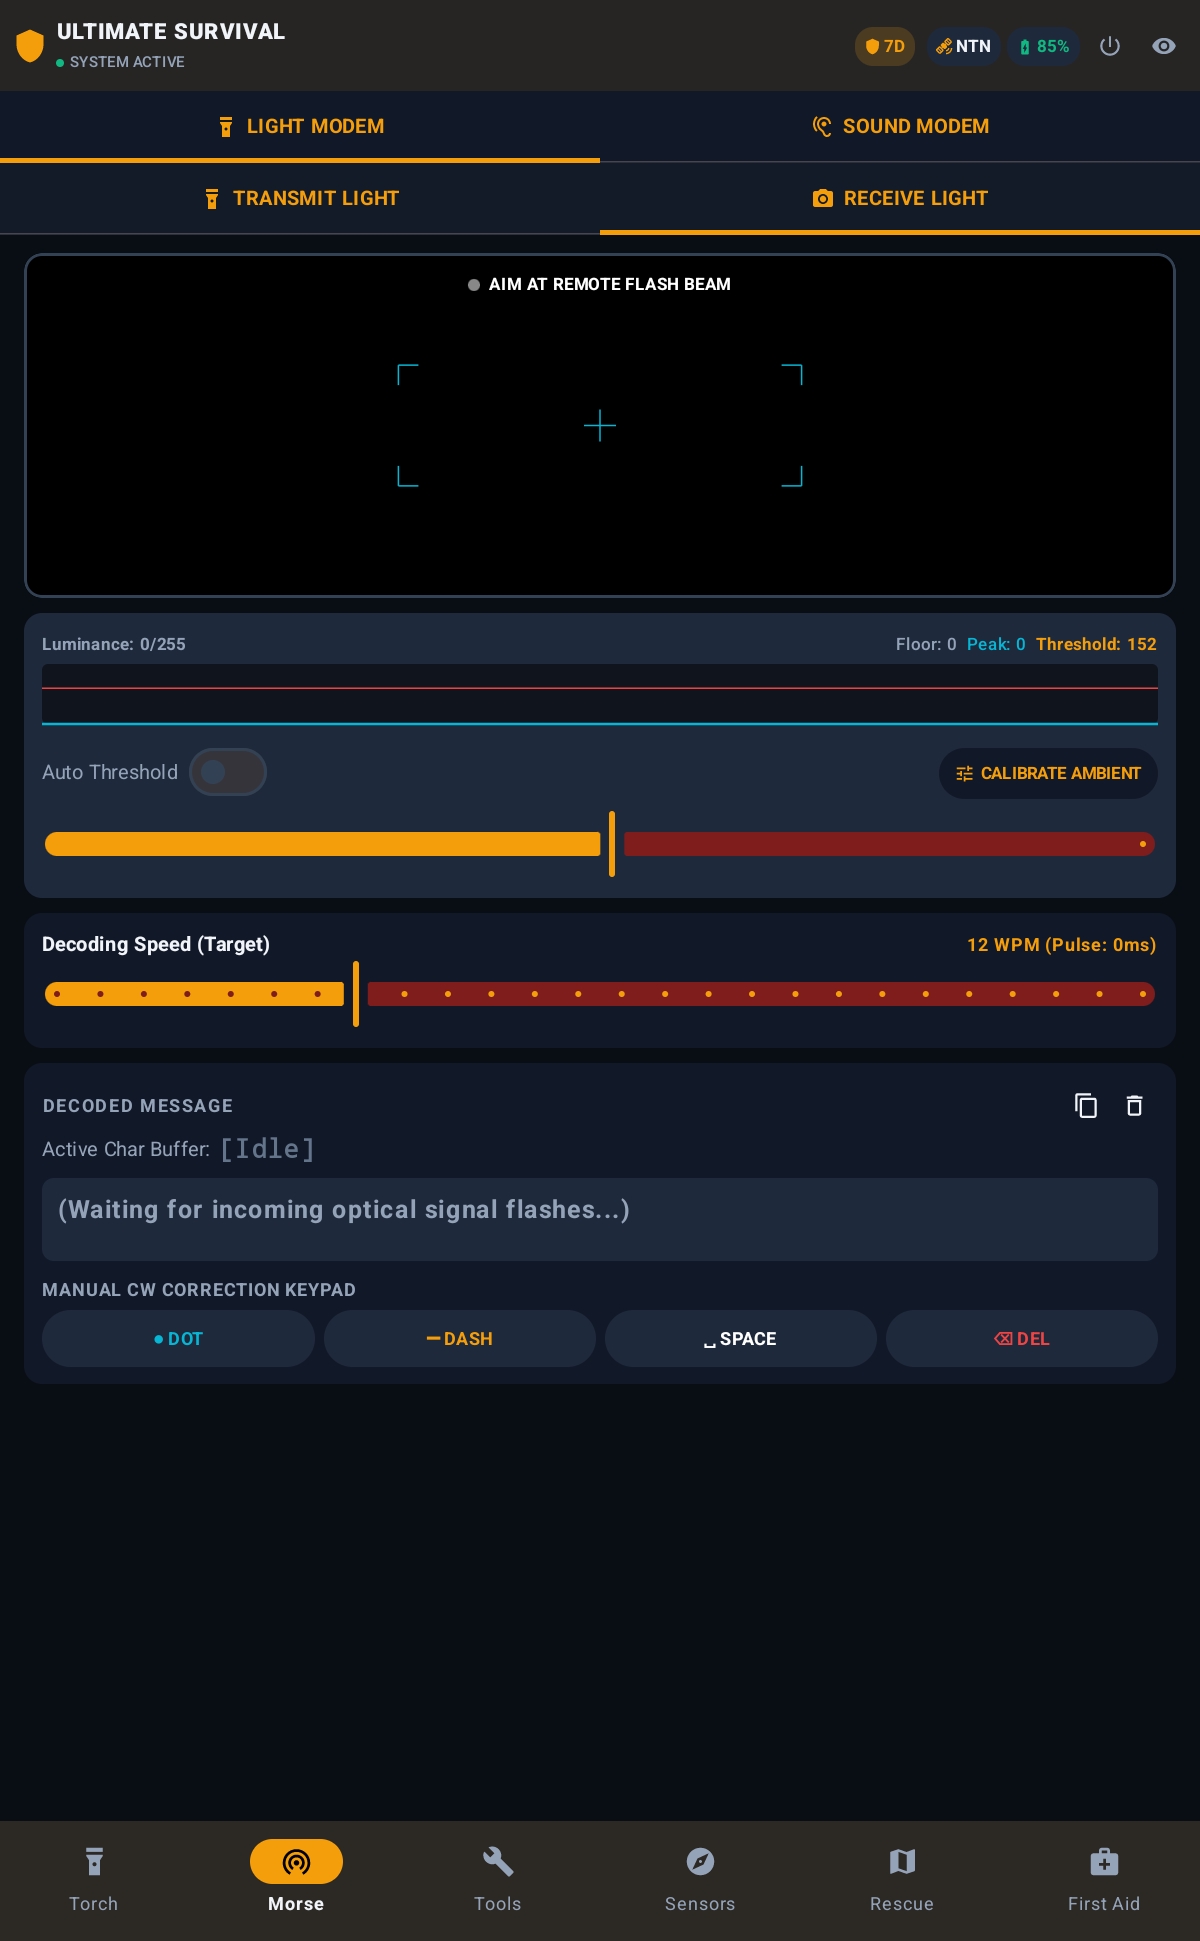The width and height of the screenshot is (1200, 1941).
Task: Click the 'ULTIMATE SURVIVAL' title
Action: click(171, 31)
